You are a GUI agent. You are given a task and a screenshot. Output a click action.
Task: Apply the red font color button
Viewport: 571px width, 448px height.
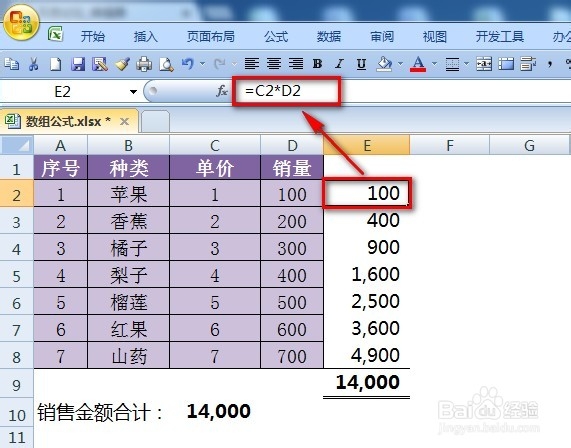point(418,64)
